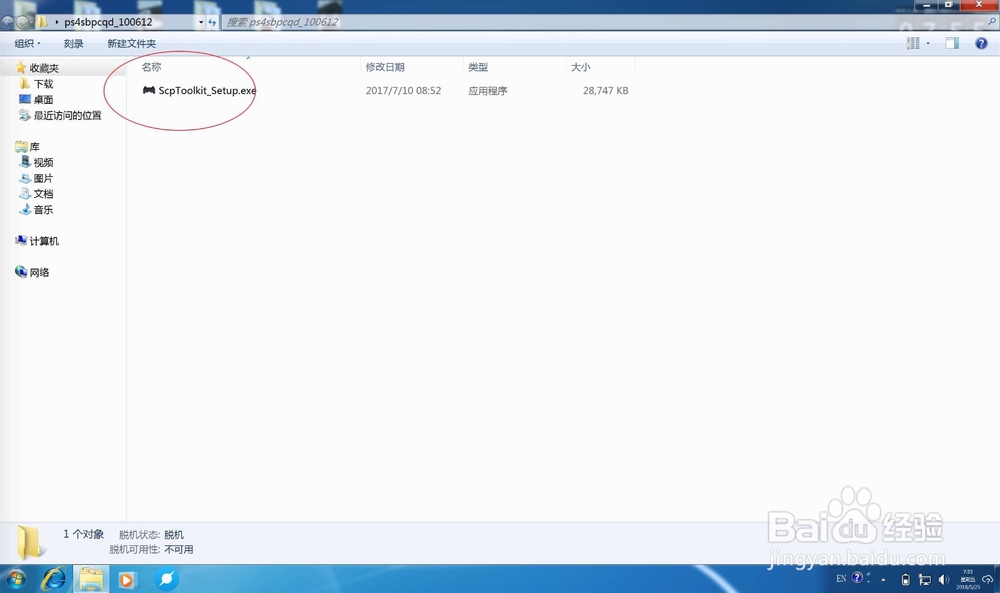1000x593 pixels.
Task: Click the EN language indicator
Action: click(x=840, y=579)
